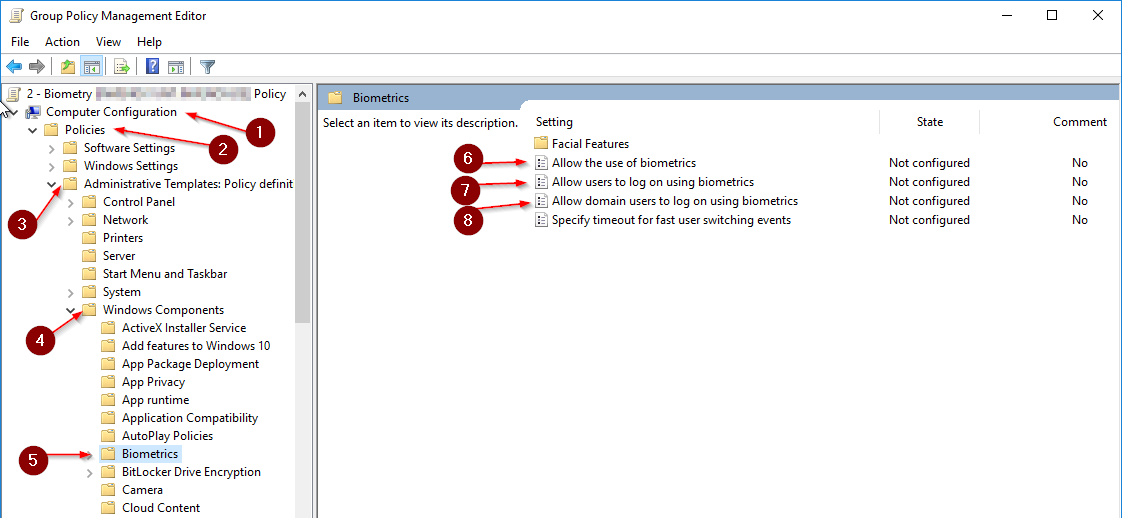Image resolution: width=1122 pixels, height=518 pixels.
Task: Toggle the Show/Hide Console Tree icon
Action: pyautogui.click(x=91, y=67)
